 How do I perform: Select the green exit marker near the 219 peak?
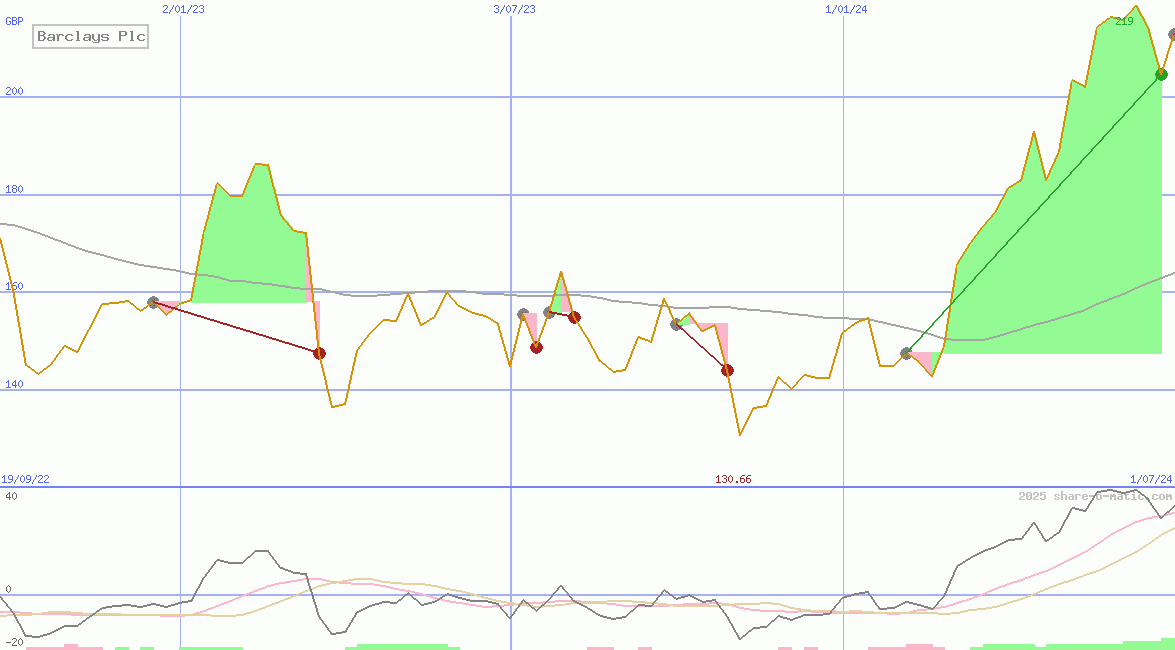pos(1161,74)
